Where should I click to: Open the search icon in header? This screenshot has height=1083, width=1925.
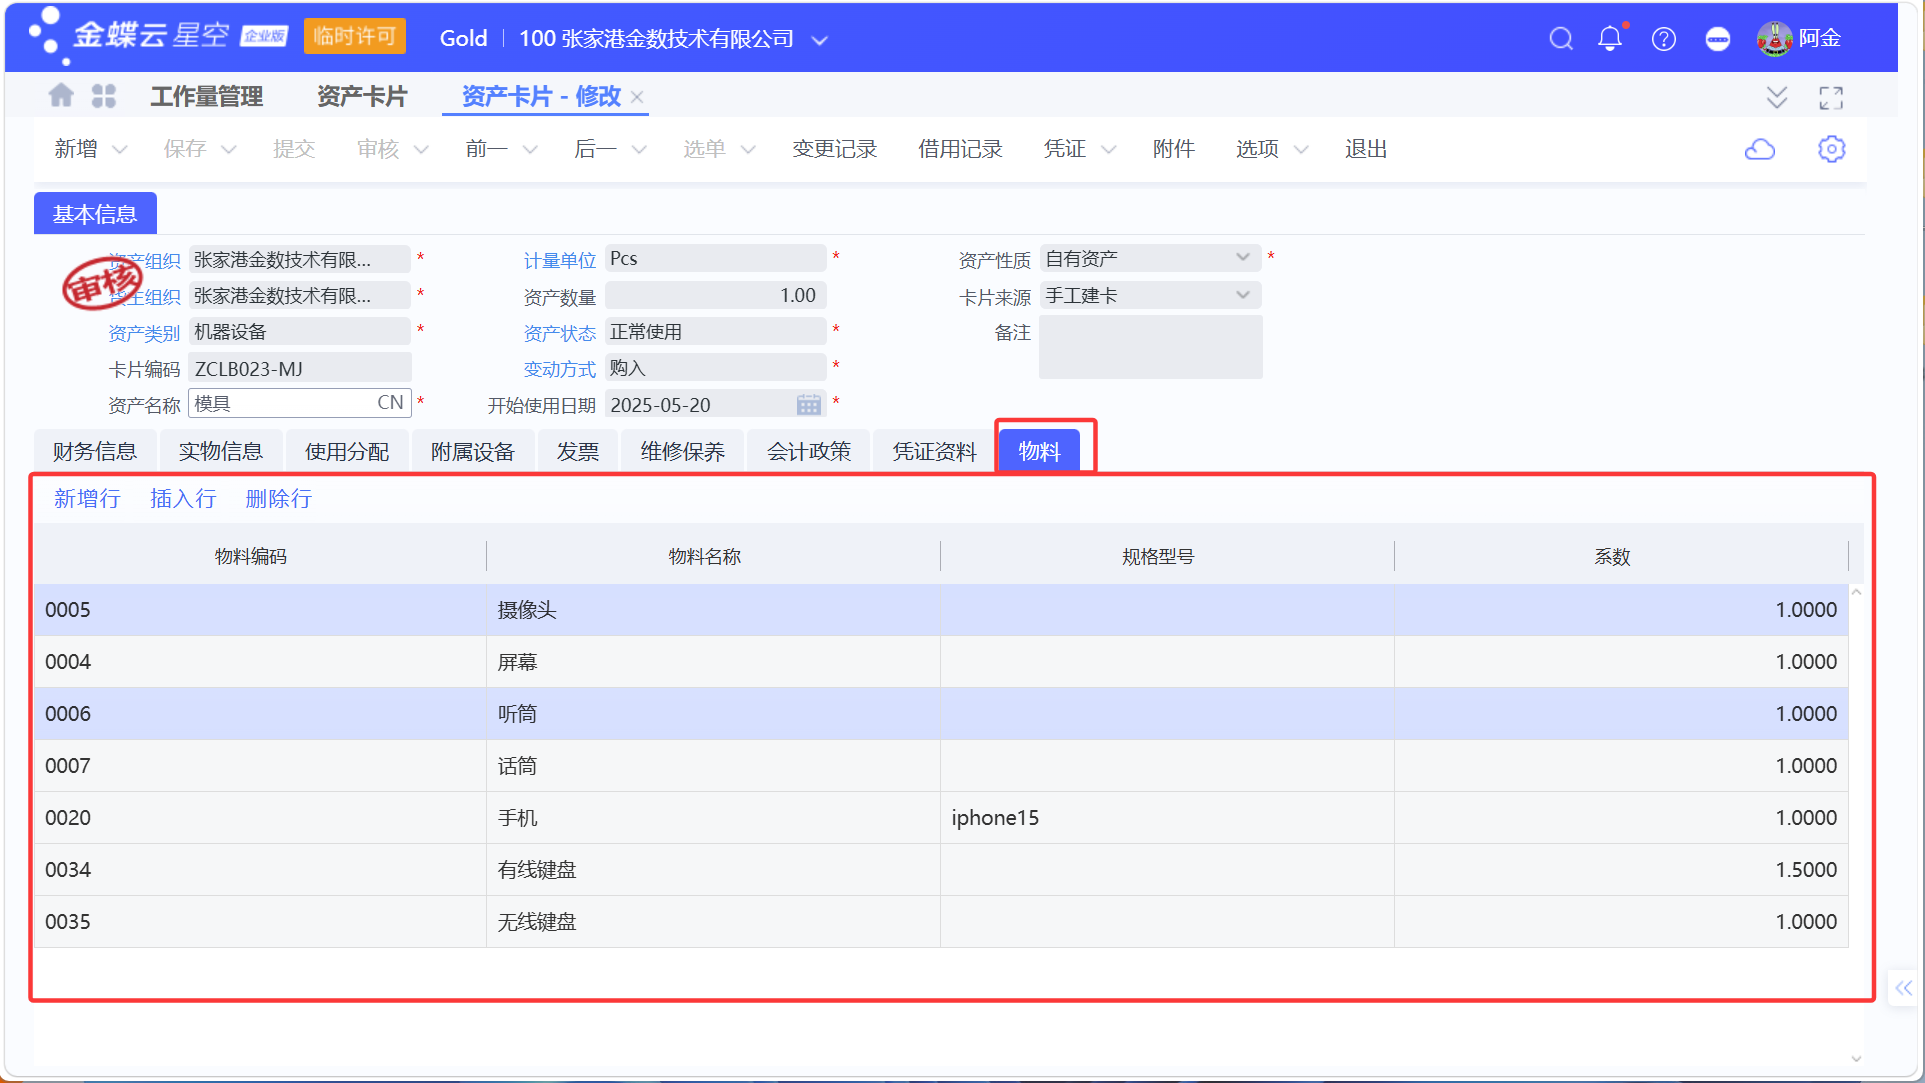click(x=1561, y=39)
